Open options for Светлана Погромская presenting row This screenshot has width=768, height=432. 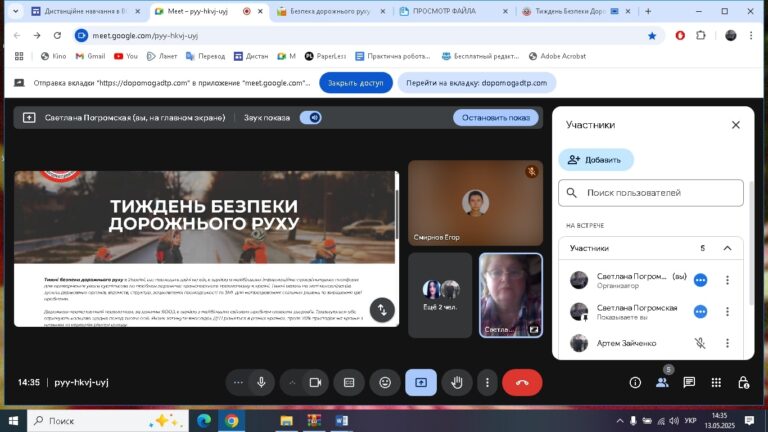coord(727,312)
